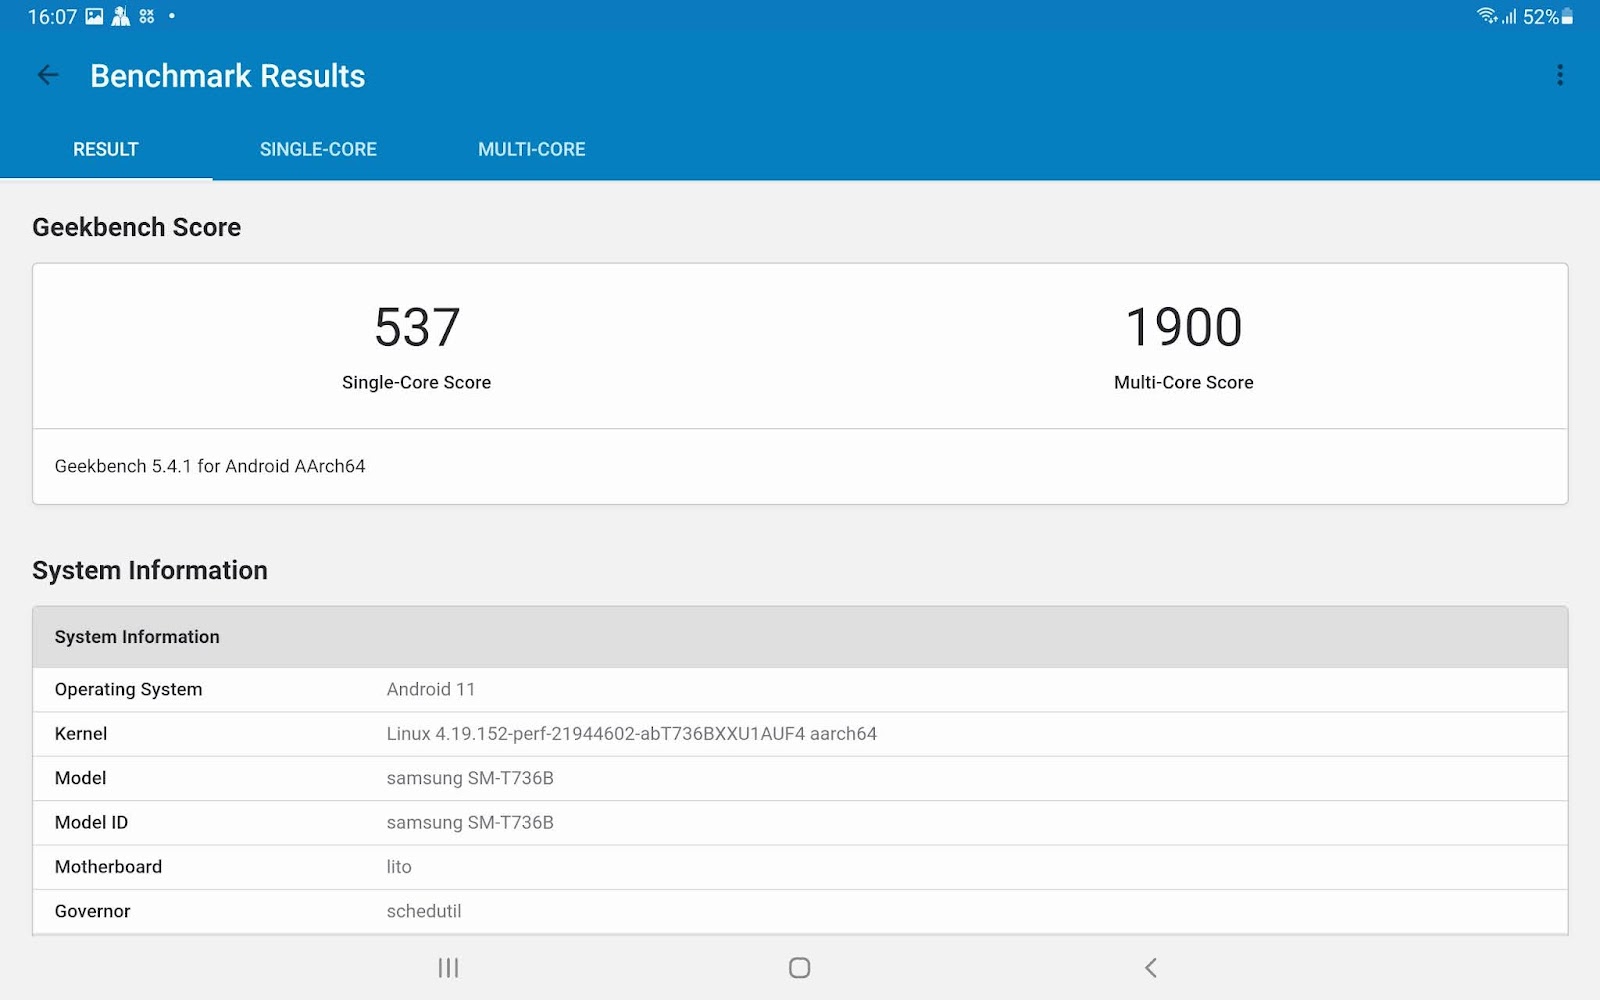Tap the 16:07 clock in status bar
This screenshot has height=1000, width=1600.
52,17
